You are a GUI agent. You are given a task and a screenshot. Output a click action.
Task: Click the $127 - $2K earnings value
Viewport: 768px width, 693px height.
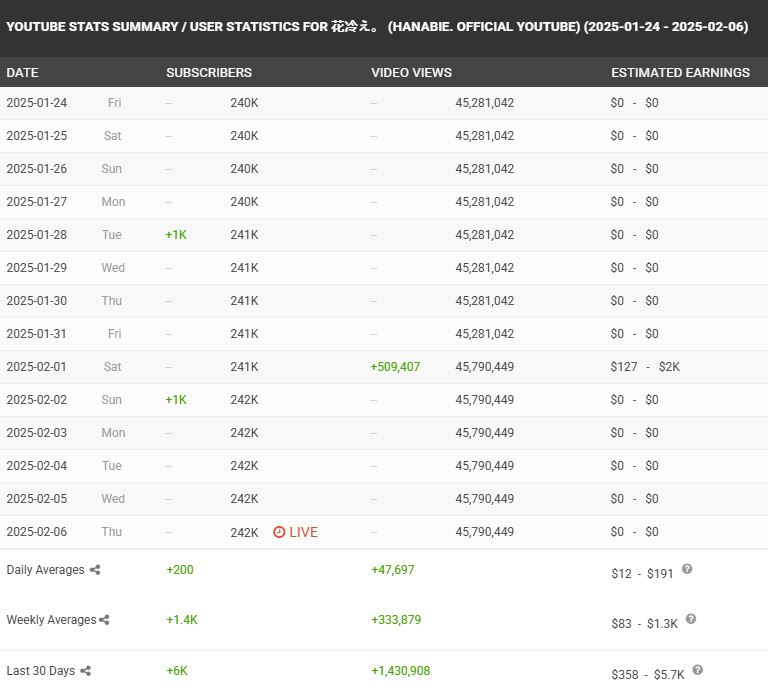645,367
